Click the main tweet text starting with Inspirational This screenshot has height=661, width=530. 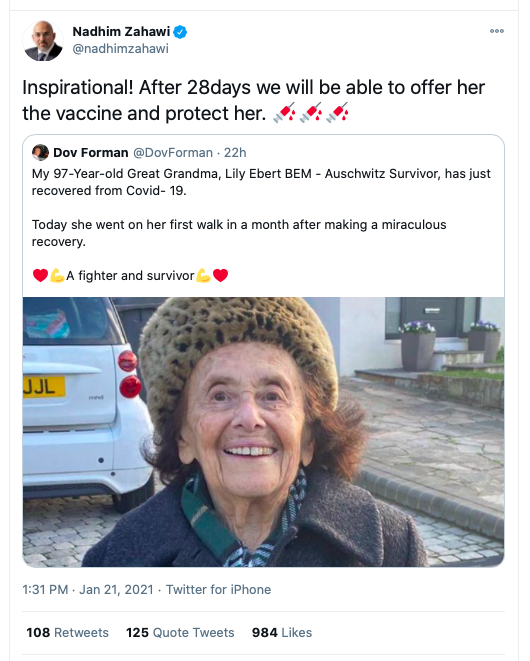click(x=253, y=100)
